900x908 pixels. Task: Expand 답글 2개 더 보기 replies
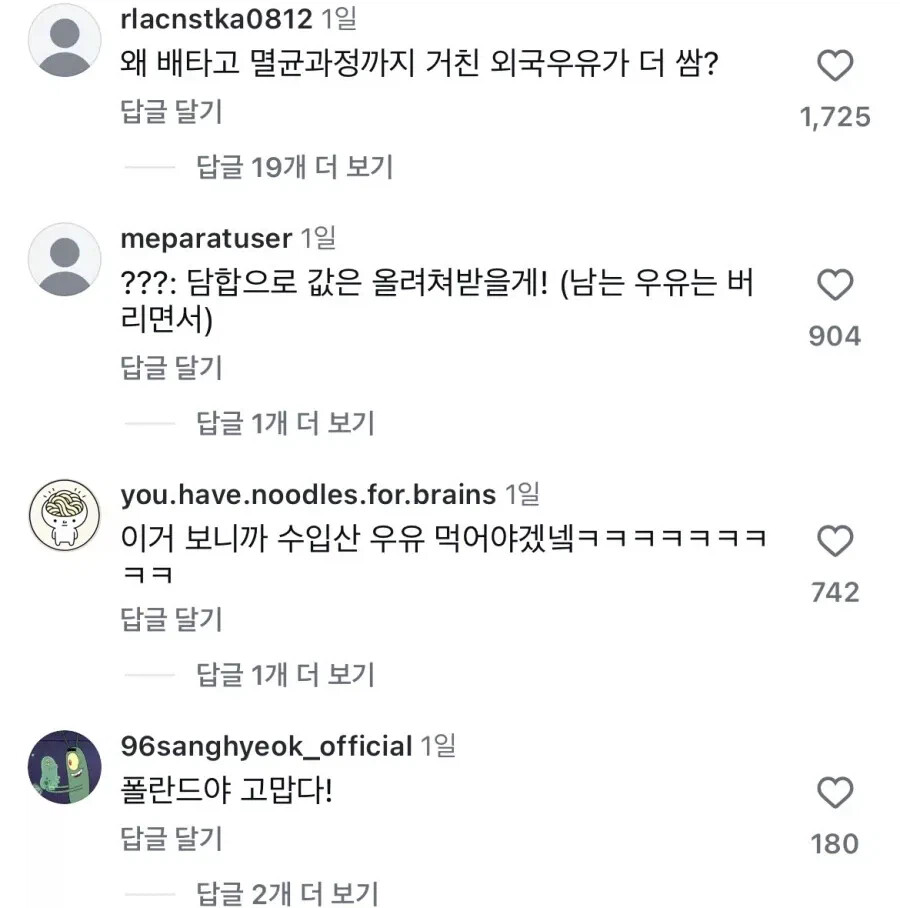click(x=286, y=892)
